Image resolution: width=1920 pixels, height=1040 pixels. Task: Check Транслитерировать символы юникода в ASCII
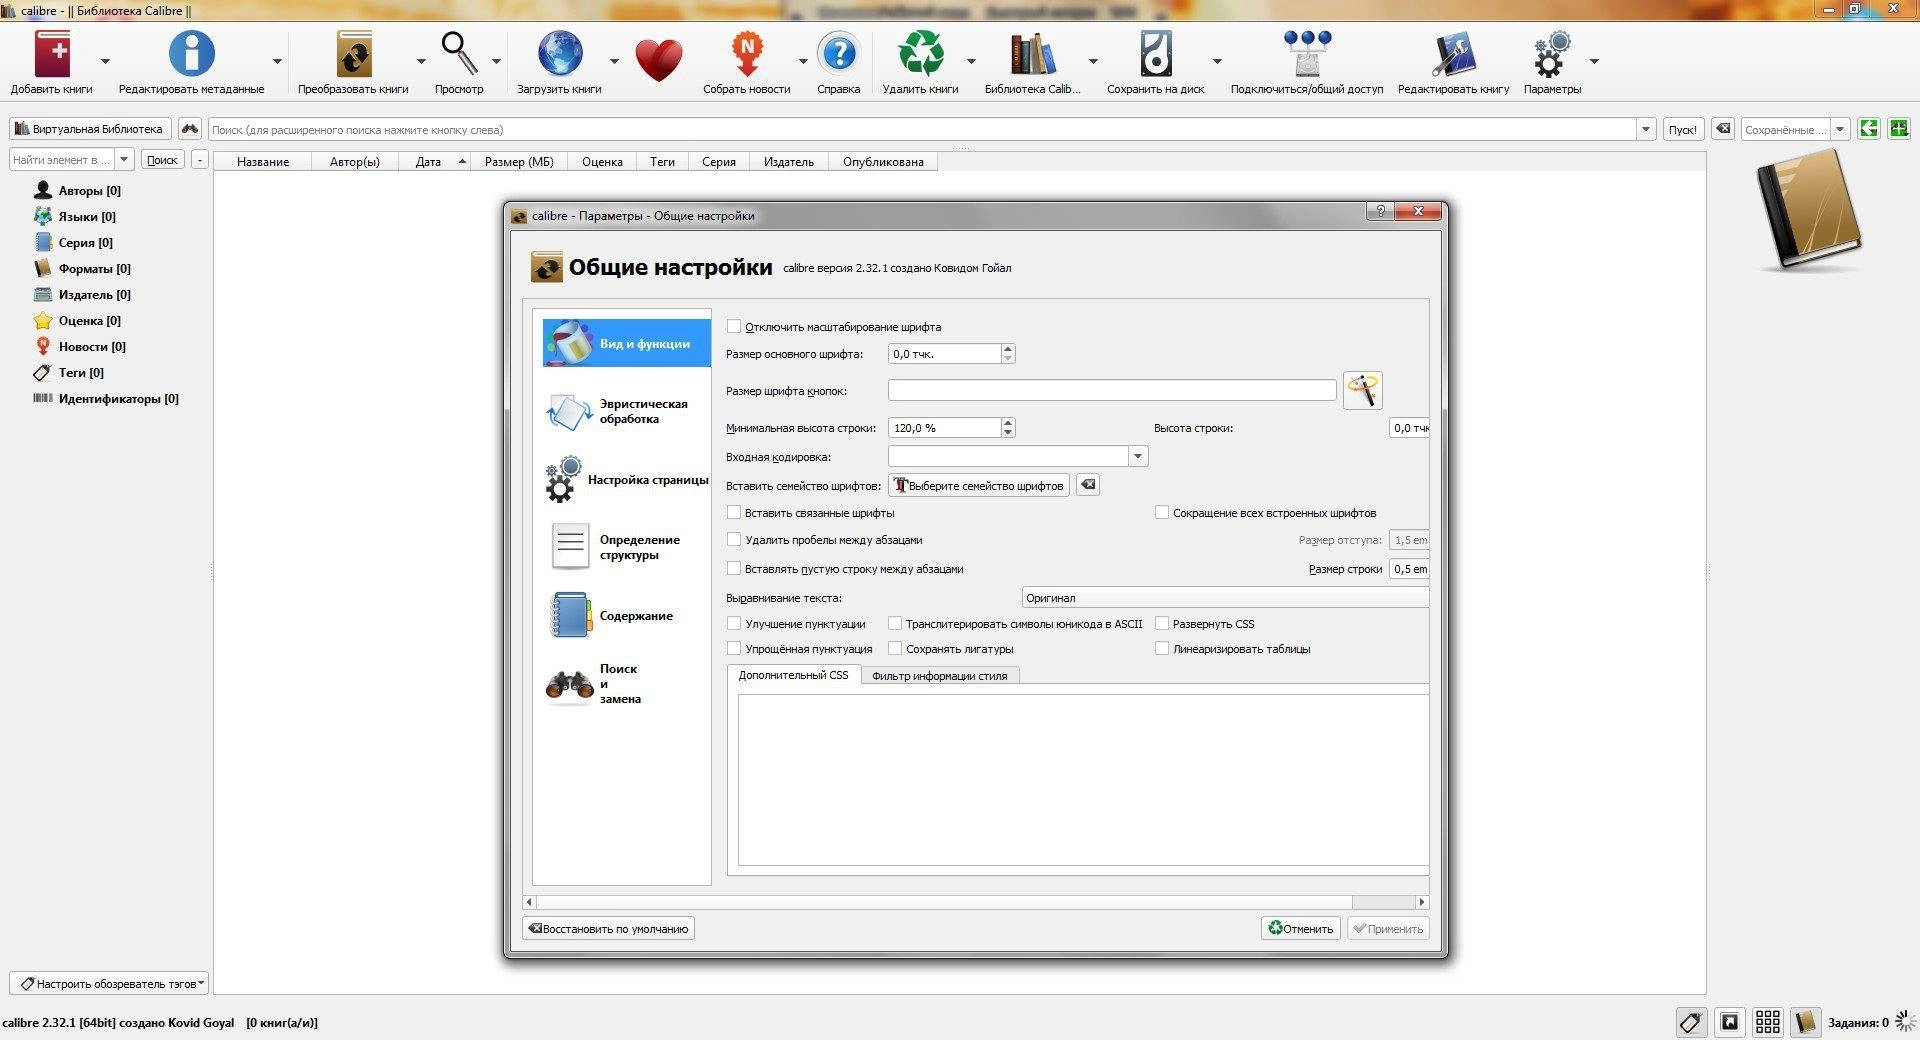pos(895,624)
